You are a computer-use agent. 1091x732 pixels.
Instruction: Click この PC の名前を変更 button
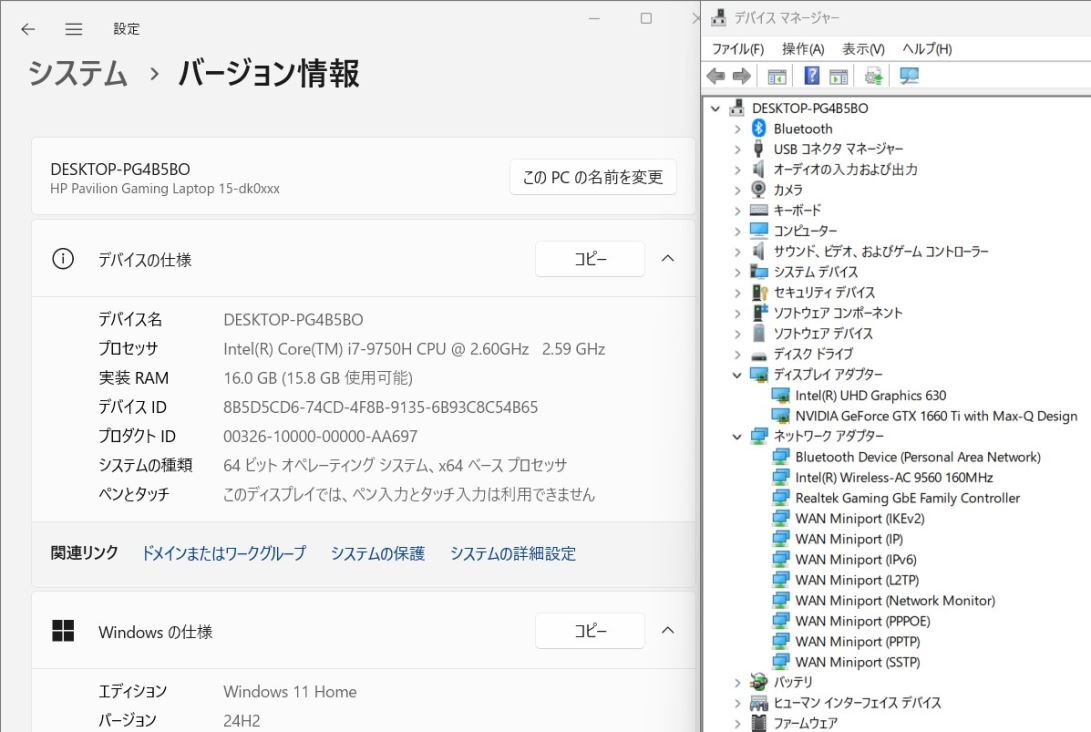coord(593,177)
